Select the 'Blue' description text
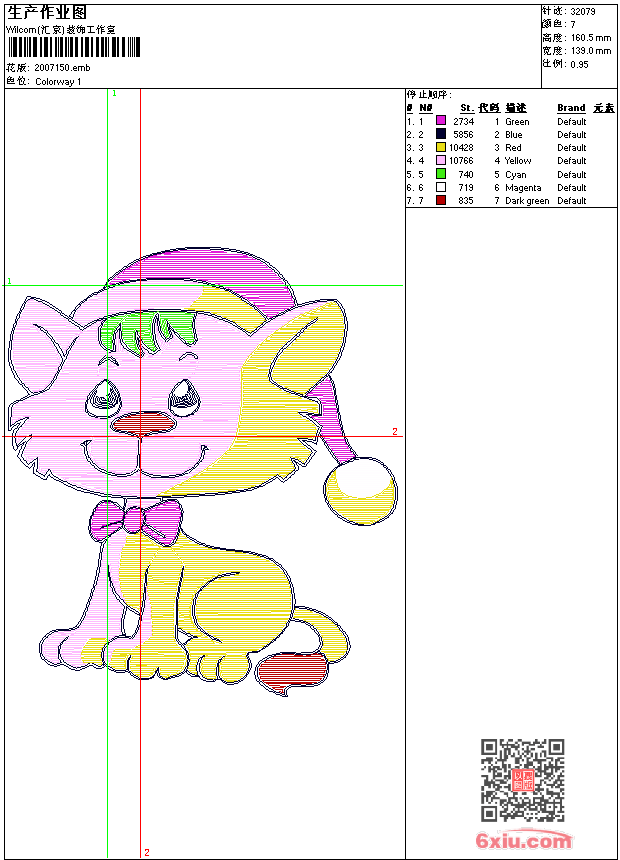Image resolution: width=620 pixels, height=860 pixels. click(x=514, y=135)
